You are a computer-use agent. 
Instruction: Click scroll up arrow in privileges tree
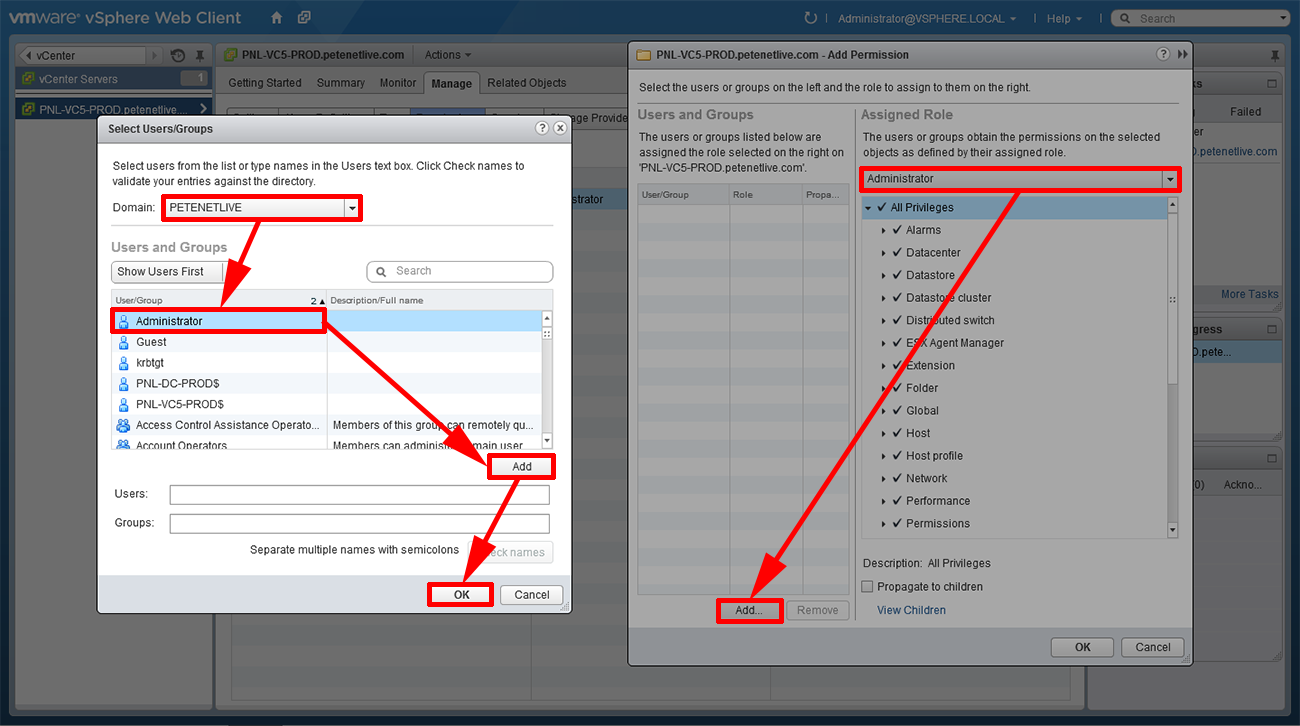tap(1172, 205)
